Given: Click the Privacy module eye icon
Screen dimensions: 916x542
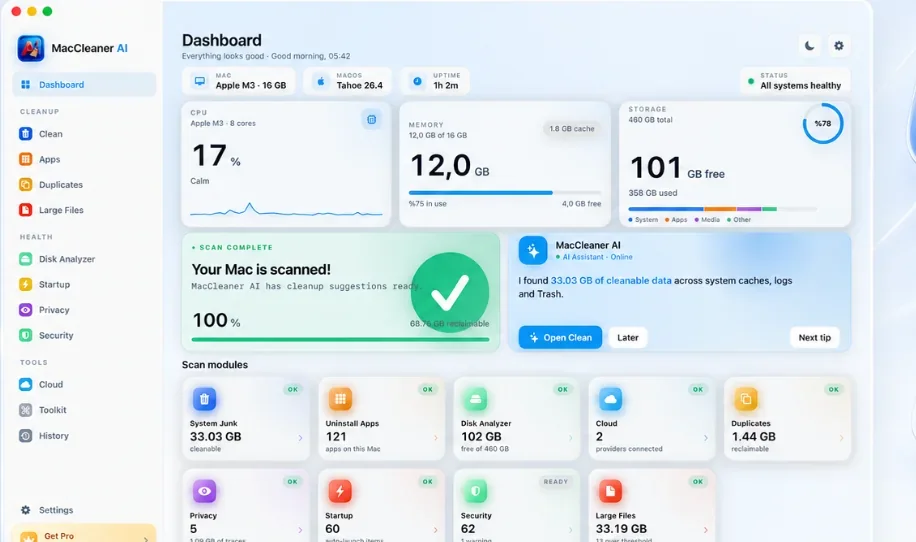Looking at the screenshot, I should coord(204,491).
